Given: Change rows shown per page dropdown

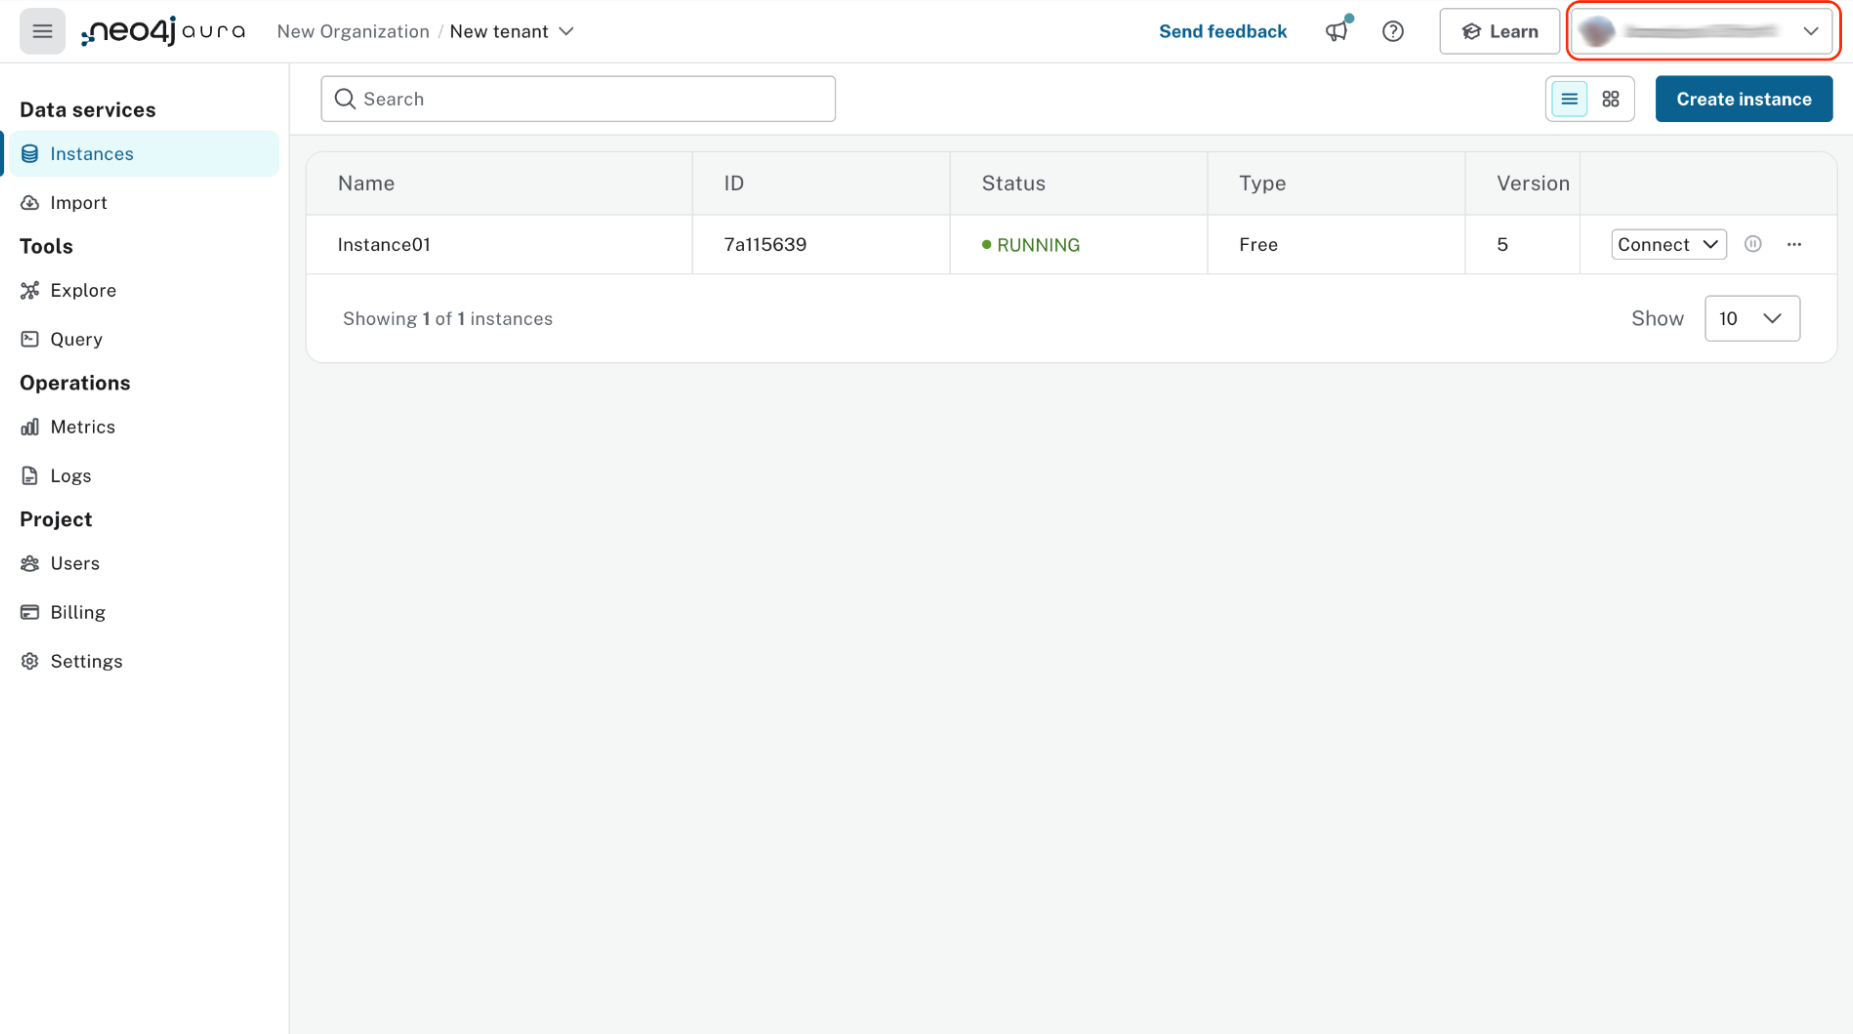Looking at the screenshot, I should [1751, 319].
